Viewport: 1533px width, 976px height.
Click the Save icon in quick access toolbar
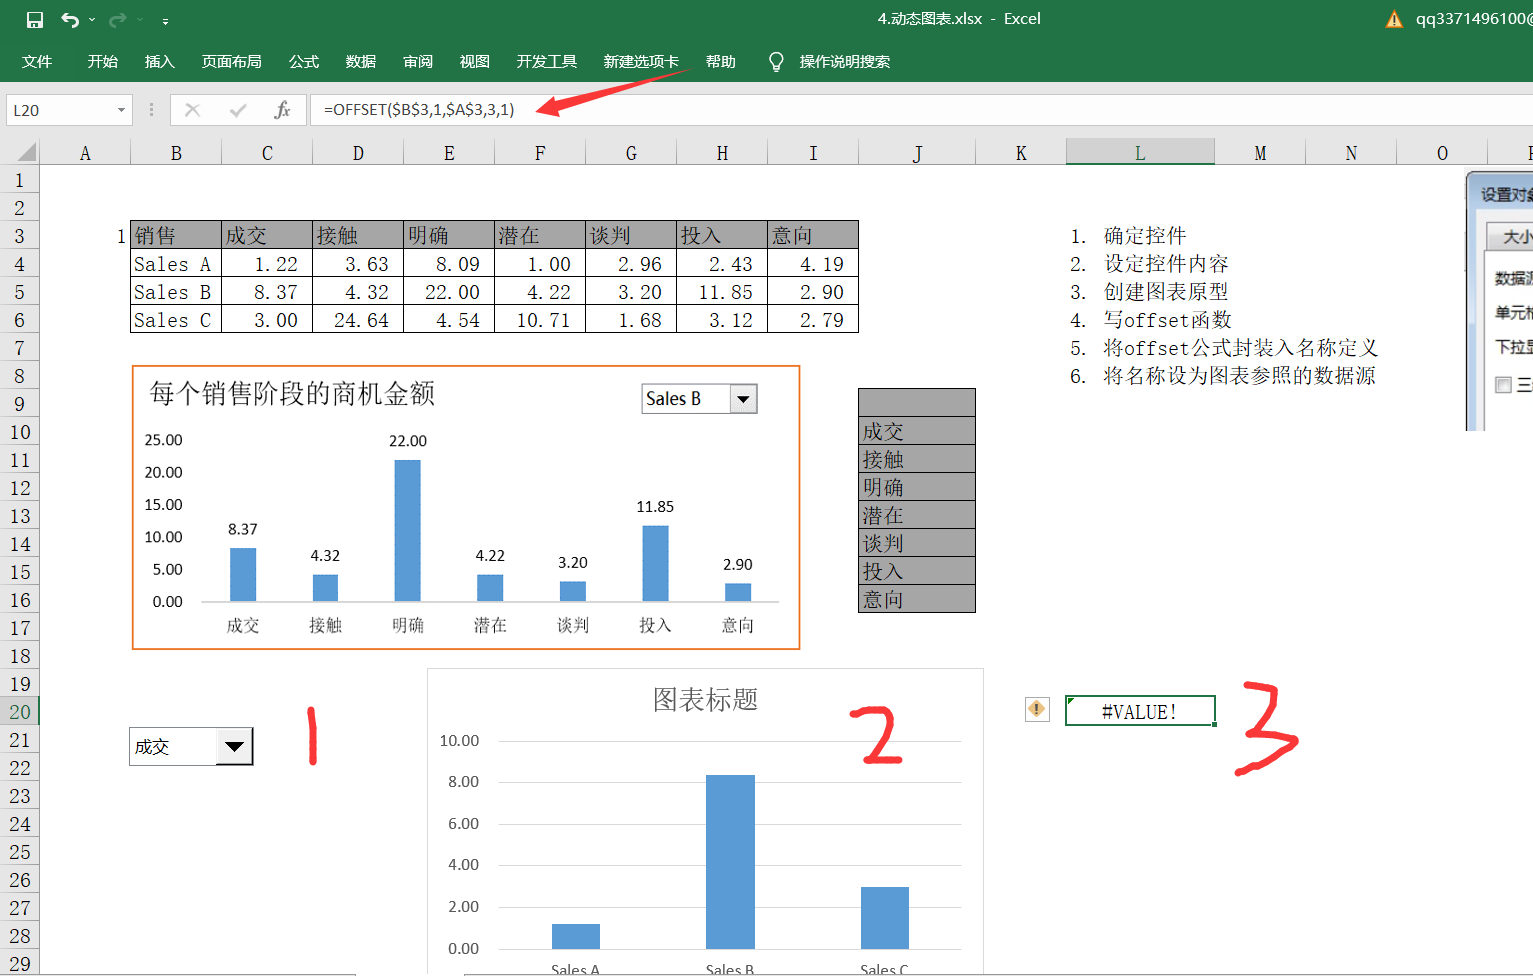click(35, 20)
